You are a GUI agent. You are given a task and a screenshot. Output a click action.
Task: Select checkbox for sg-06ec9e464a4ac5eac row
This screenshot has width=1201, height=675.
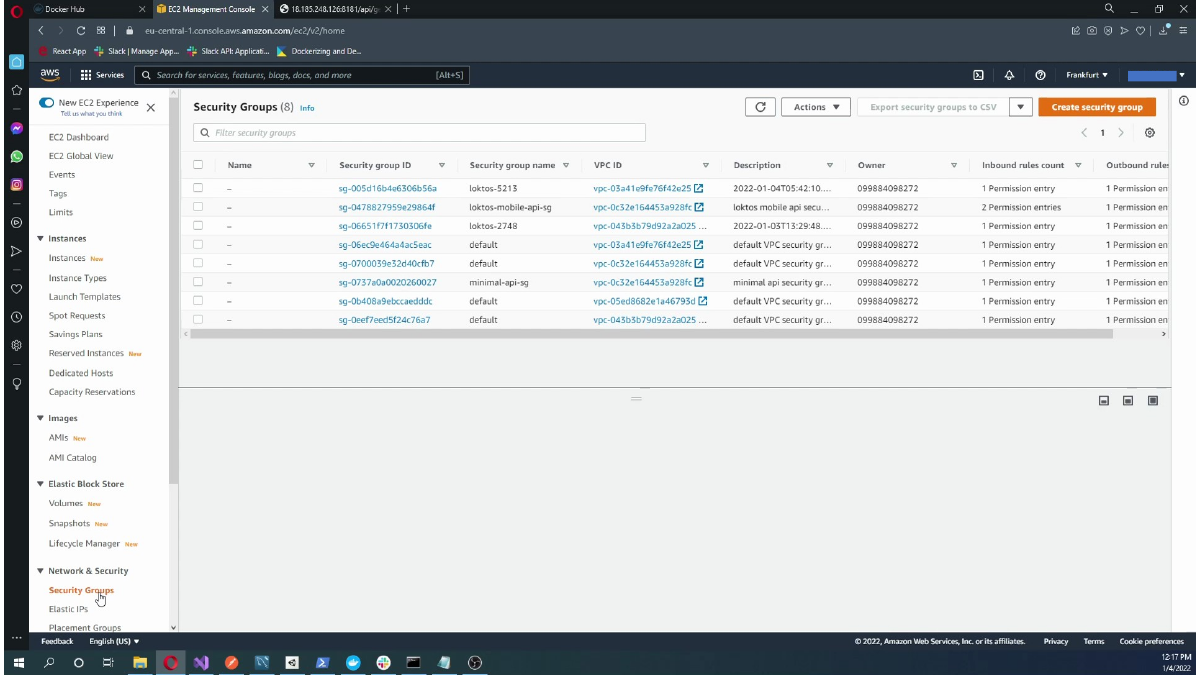pos(198,245)
